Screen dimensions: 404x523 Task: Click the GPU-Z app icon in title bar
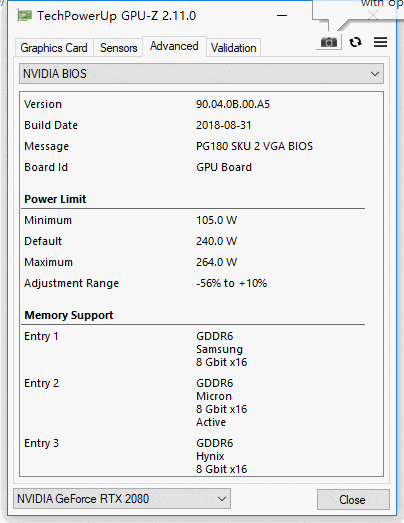pos(25,16)
